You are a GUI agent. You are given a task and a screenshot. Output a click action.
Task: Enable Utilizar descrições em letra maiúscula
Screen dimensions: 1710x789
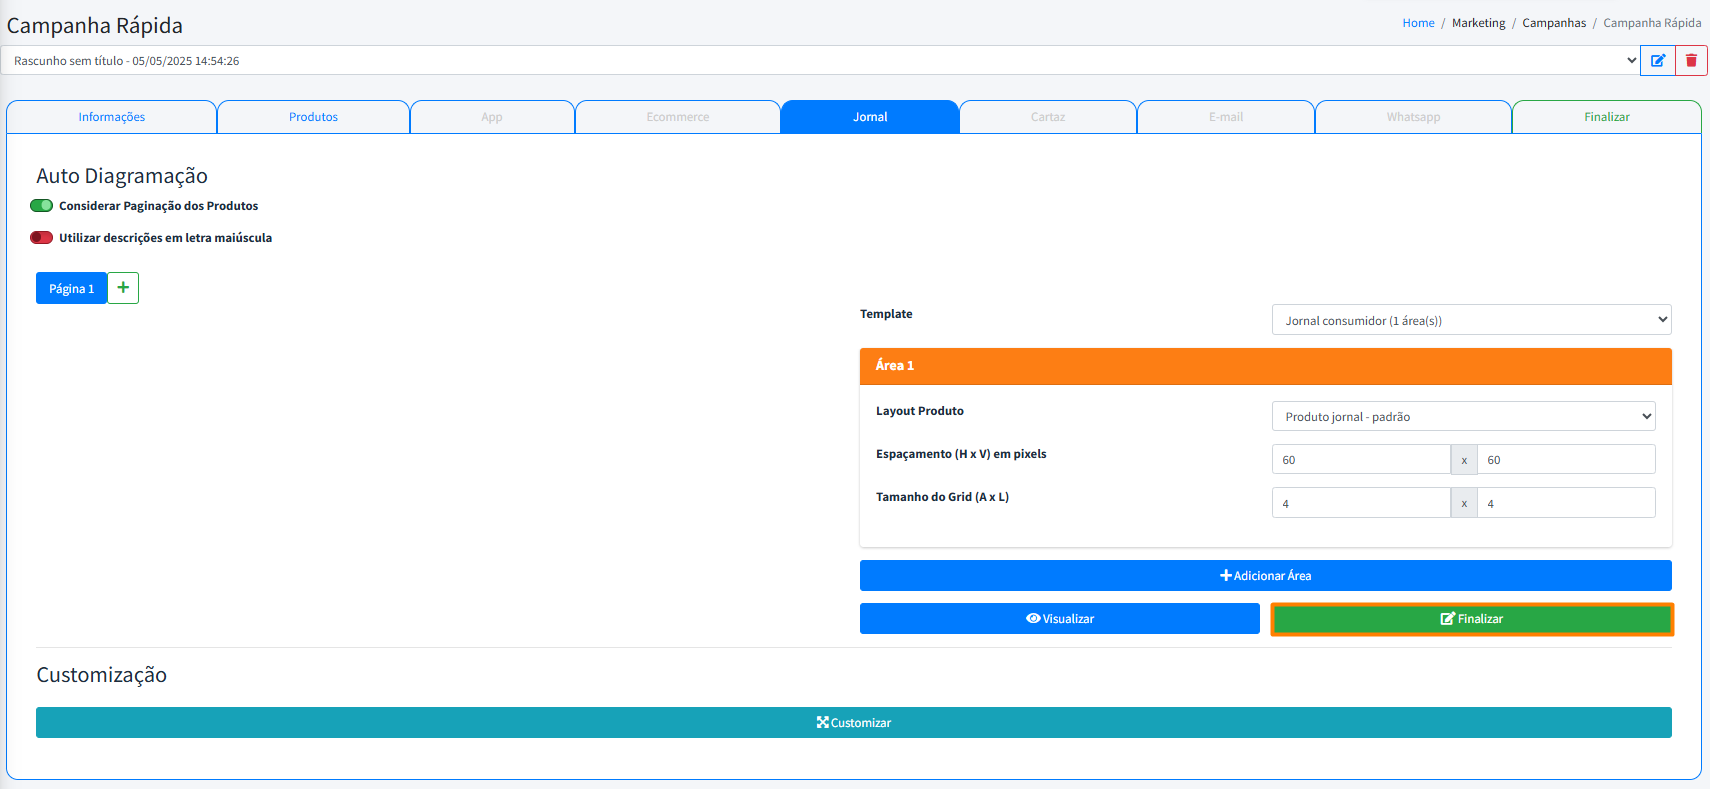(41, 238)
